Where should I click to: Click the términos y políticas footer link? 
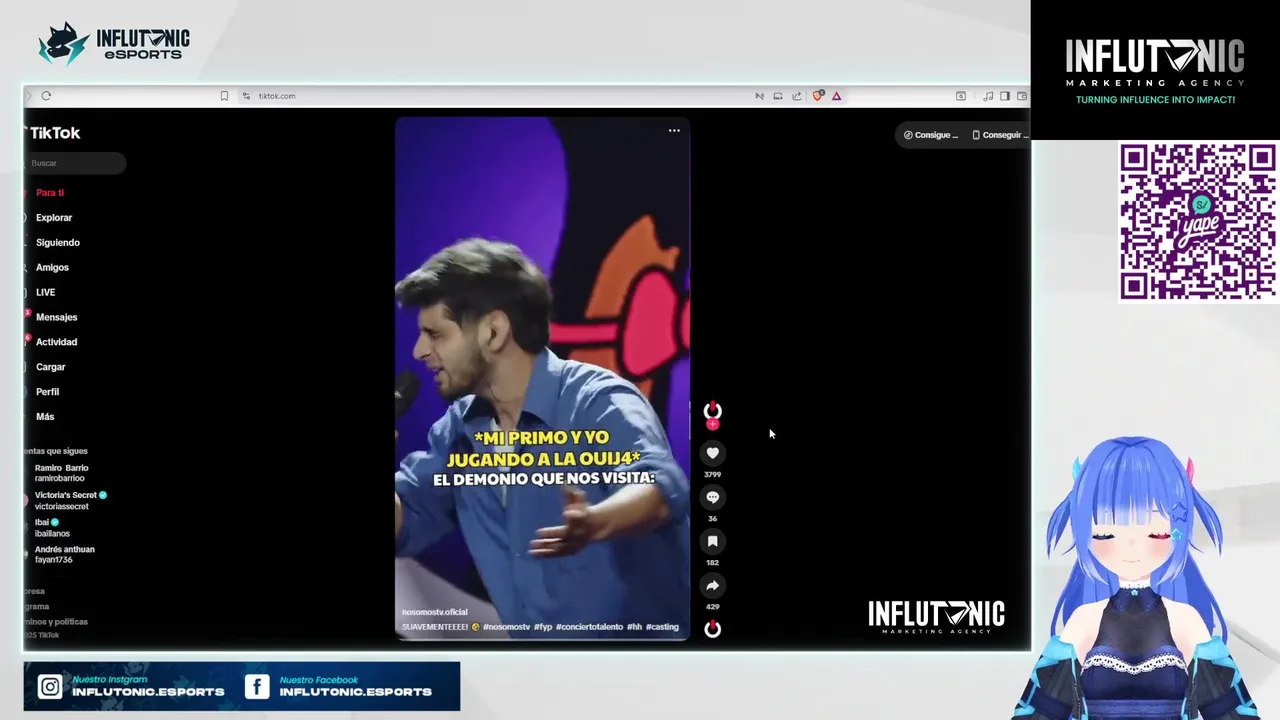click(57, 622)
